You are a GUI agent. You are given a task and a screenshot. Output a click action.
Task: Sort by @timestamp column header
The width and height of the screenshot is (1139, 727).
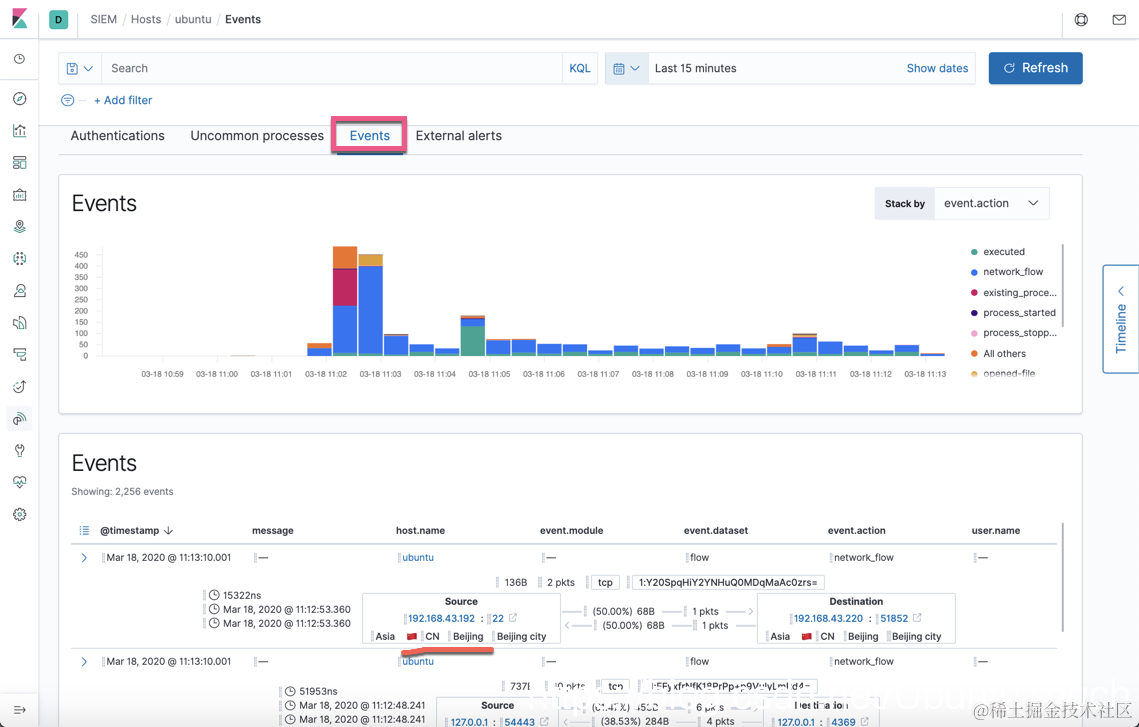point(137,530)
